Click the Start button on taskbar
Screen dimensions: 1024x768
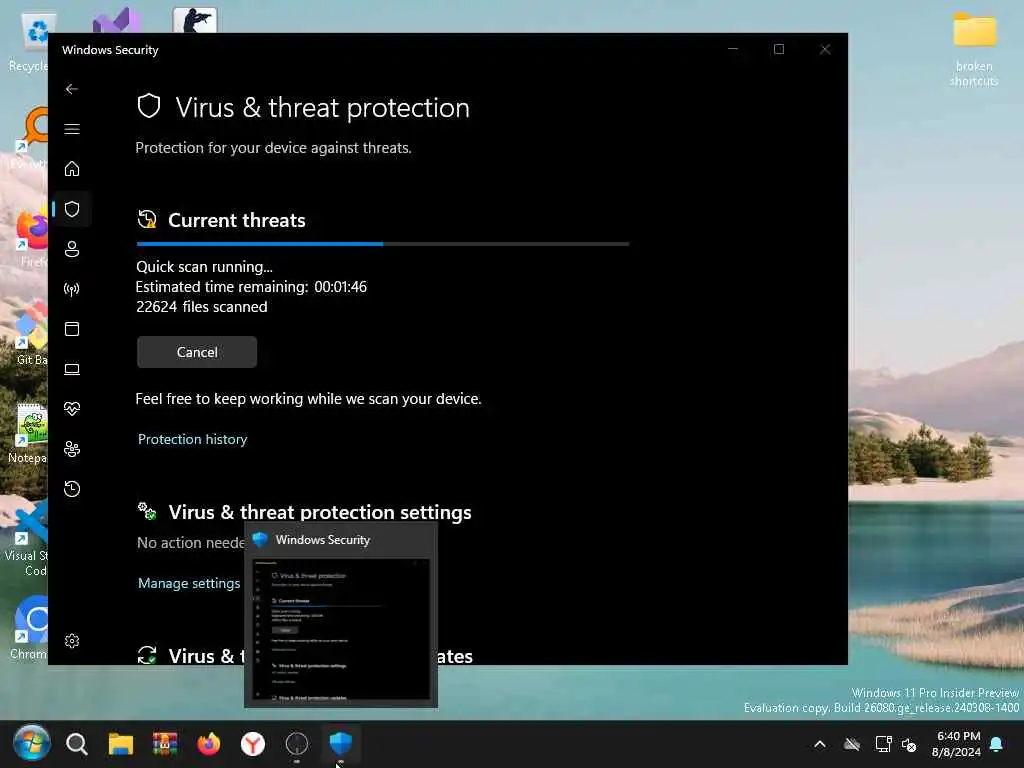[x=31, y=743]
